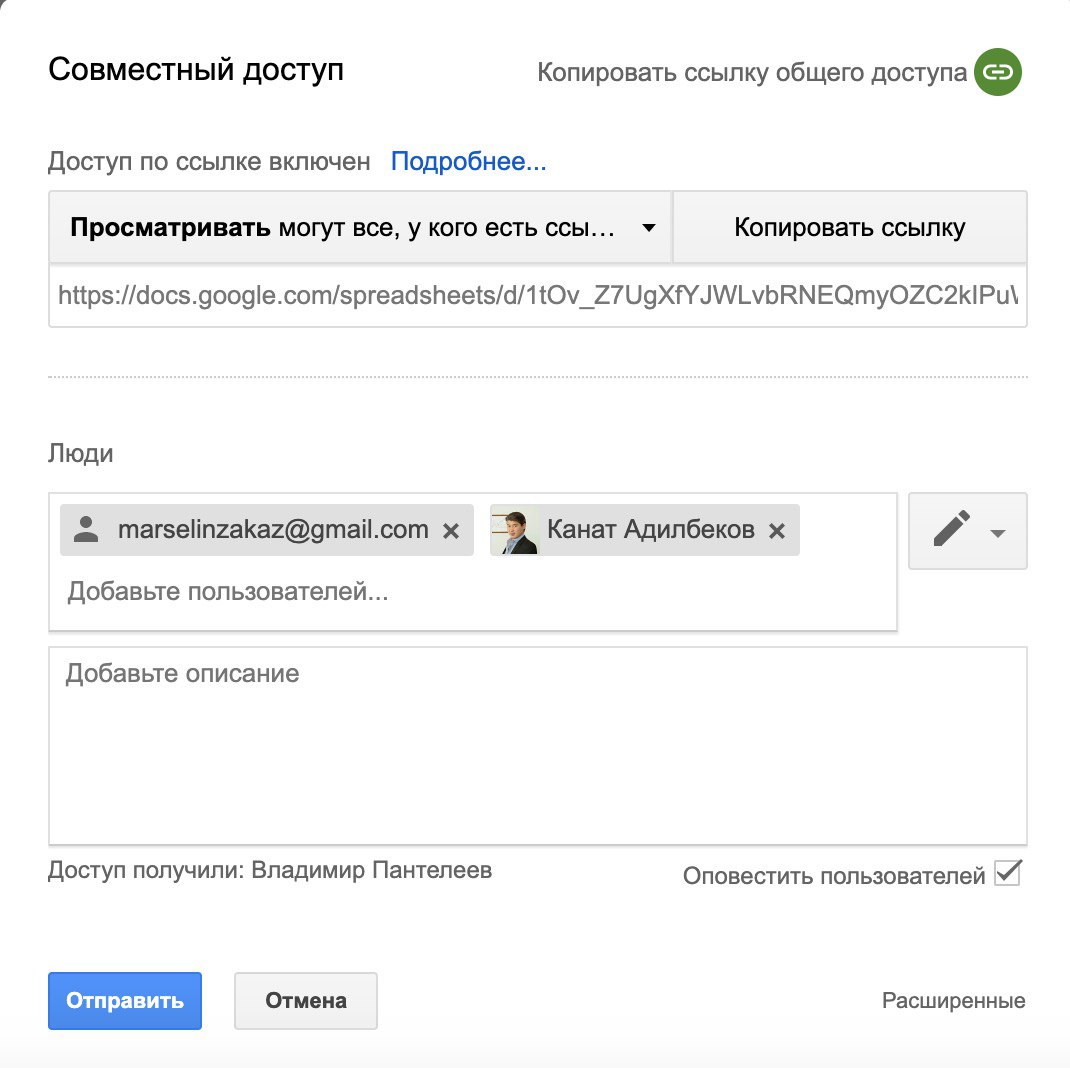Screen dimensions: 1070x1068
Task: Click the green copy-link chain icon
Action: (997, 72)
